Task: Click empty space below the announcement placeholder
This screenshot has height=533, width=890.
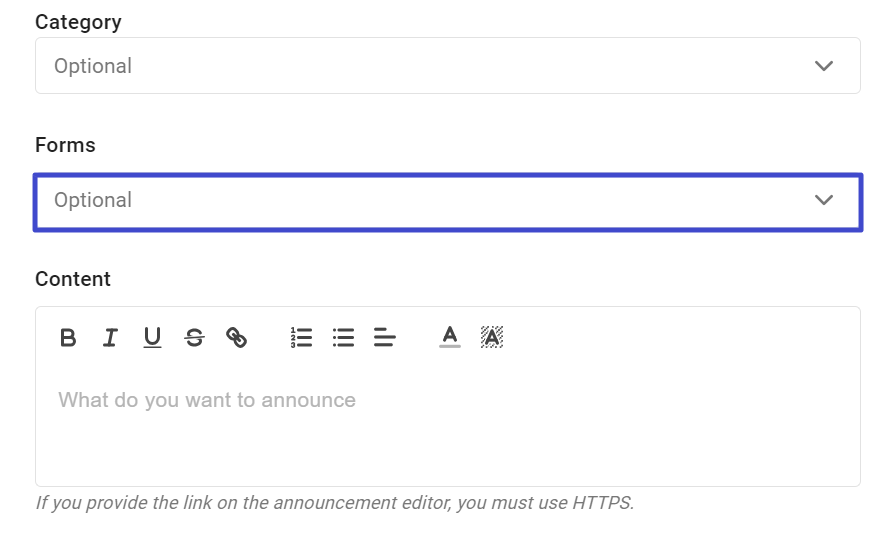Action: pos(448,448)
